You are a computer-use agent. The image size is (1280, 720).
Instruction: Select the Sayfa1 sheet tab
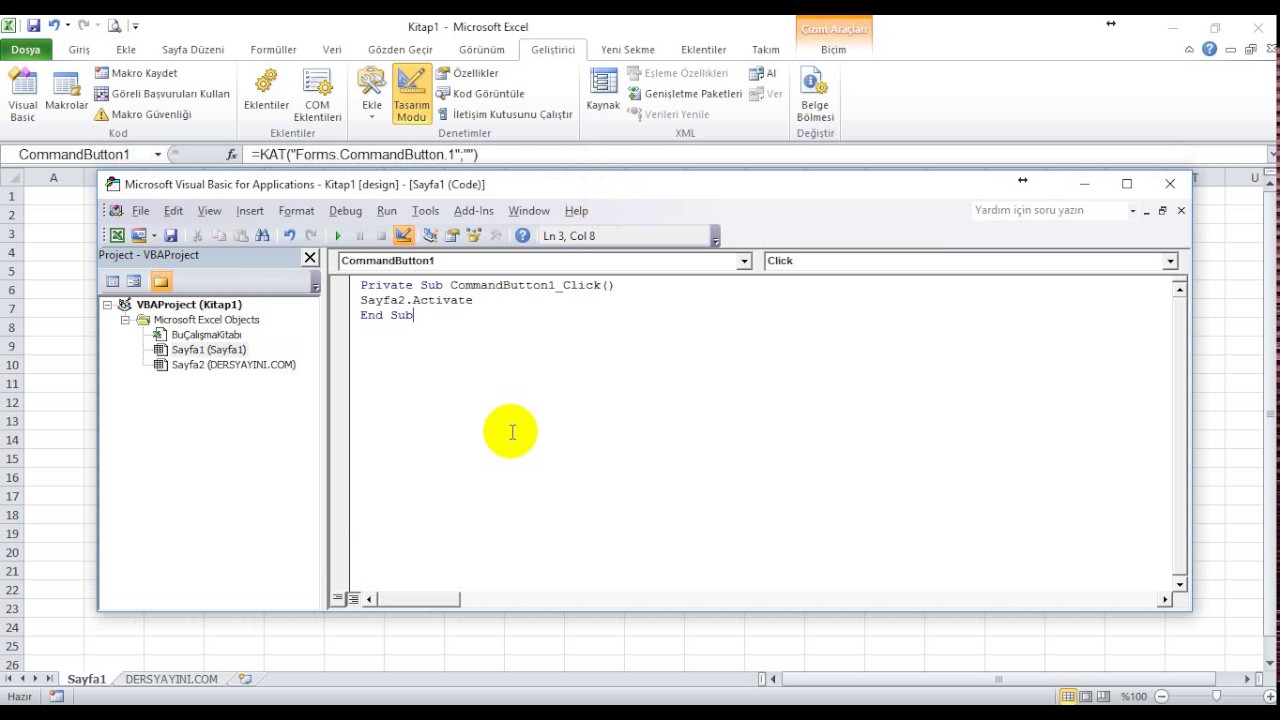click(x=87, y=679)
